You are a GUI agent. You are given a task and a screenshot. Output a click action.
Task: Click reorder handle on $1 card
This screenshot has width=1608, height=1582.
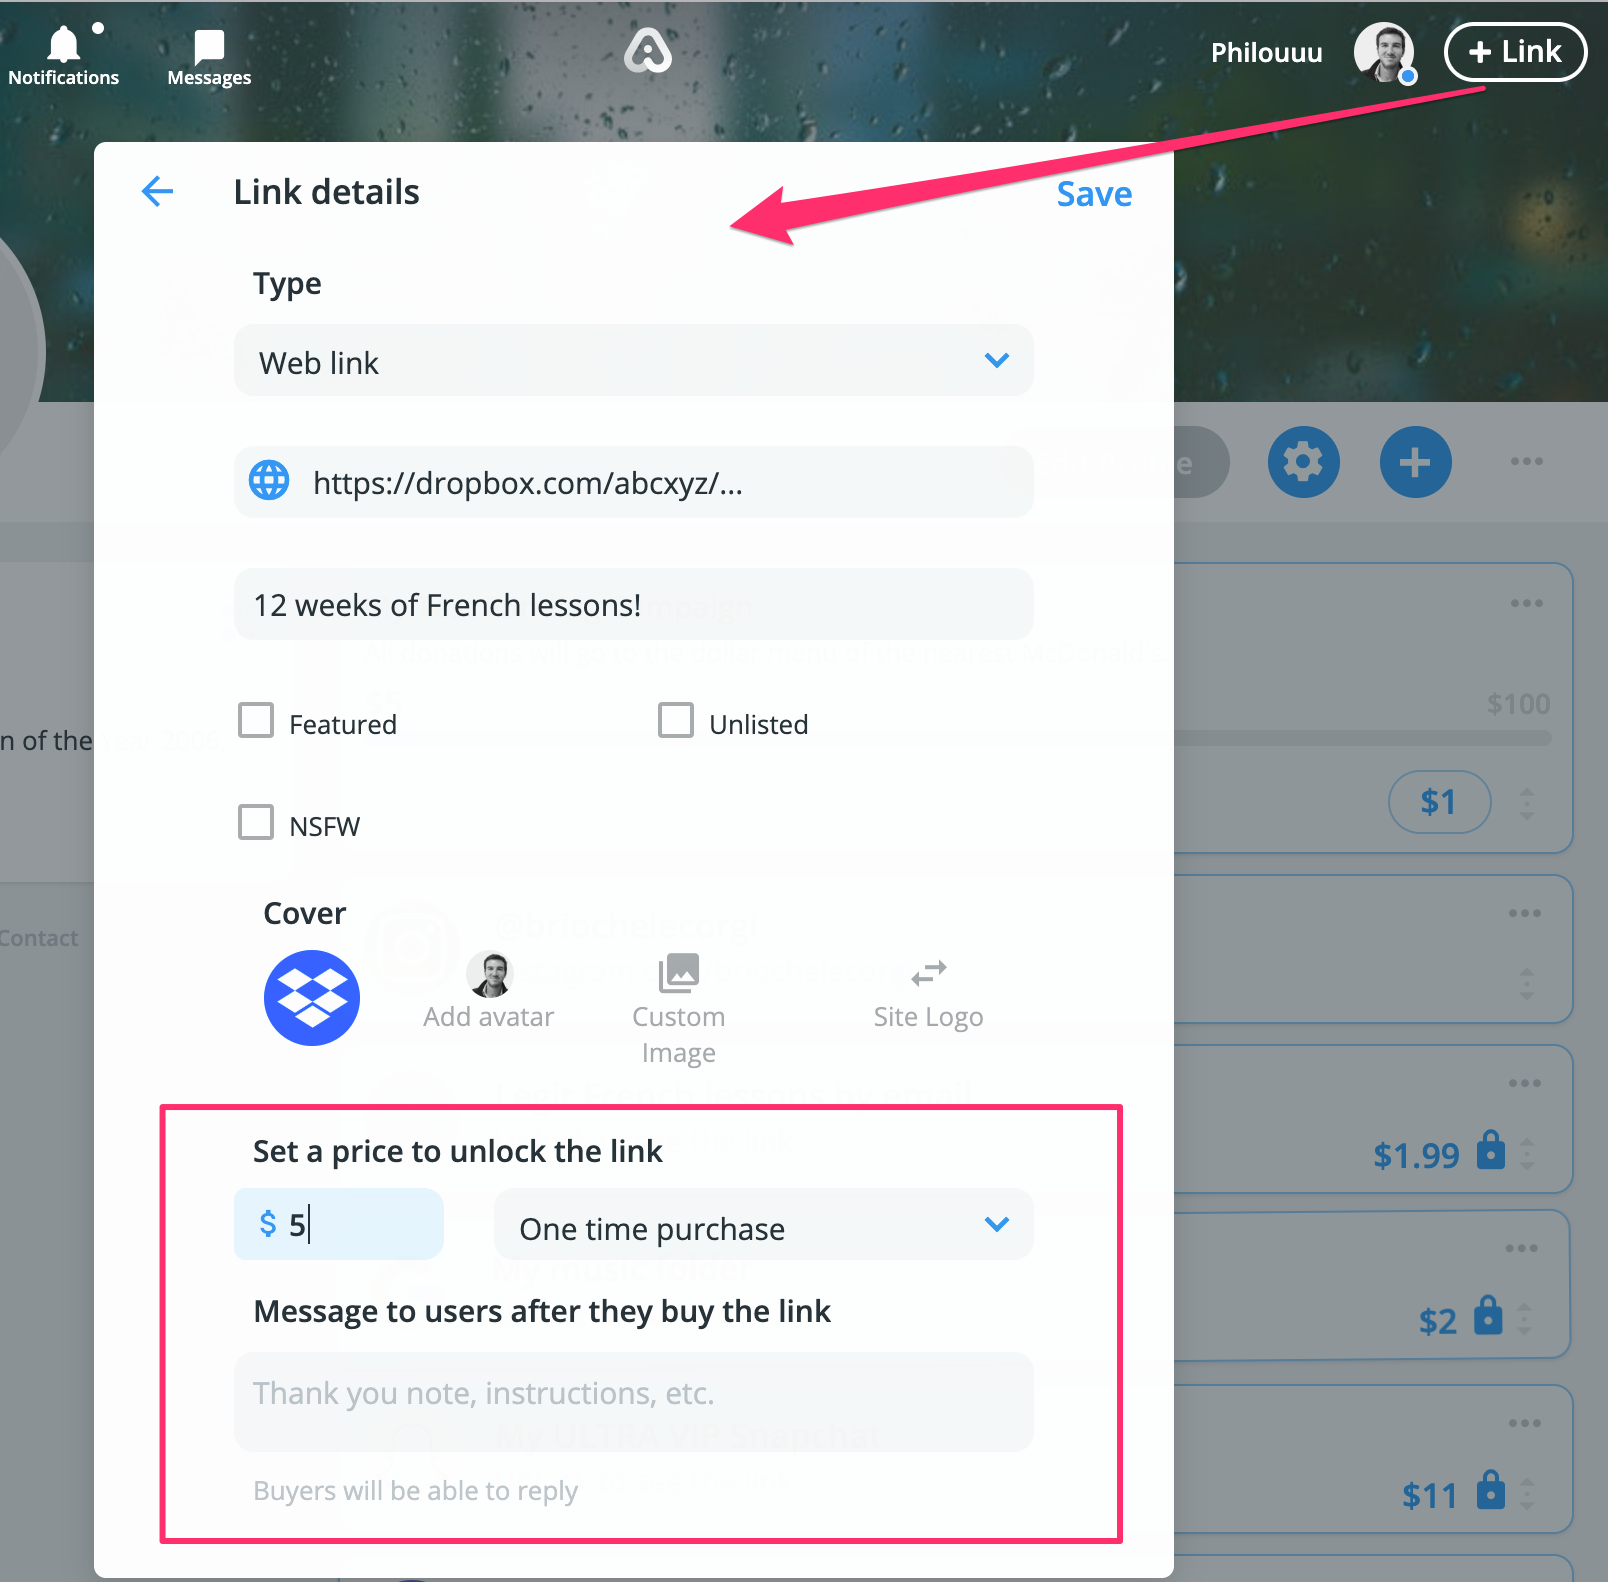tap(1526, 803)
